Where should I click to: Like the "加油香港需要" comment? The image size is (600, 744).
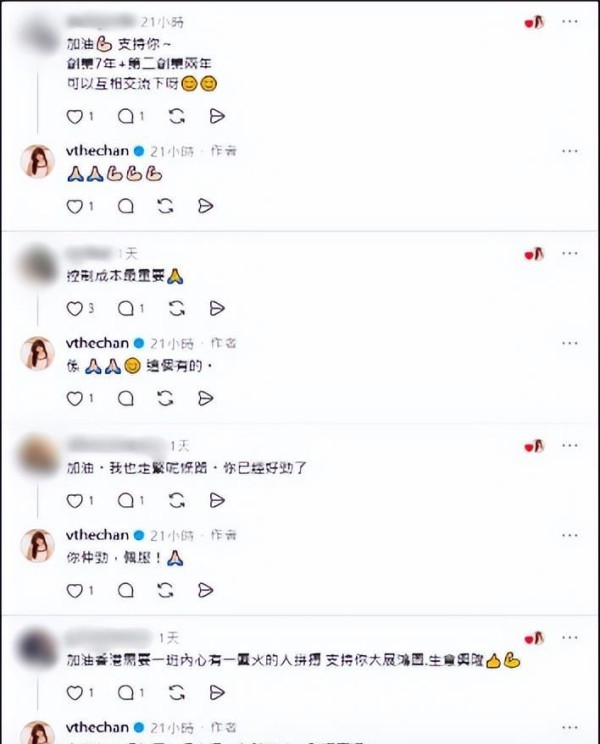point(74,693)
